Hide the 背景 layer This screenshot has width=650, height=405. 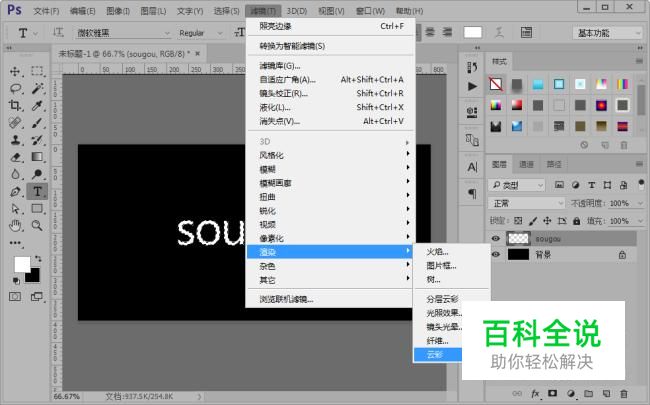[495, 255]
